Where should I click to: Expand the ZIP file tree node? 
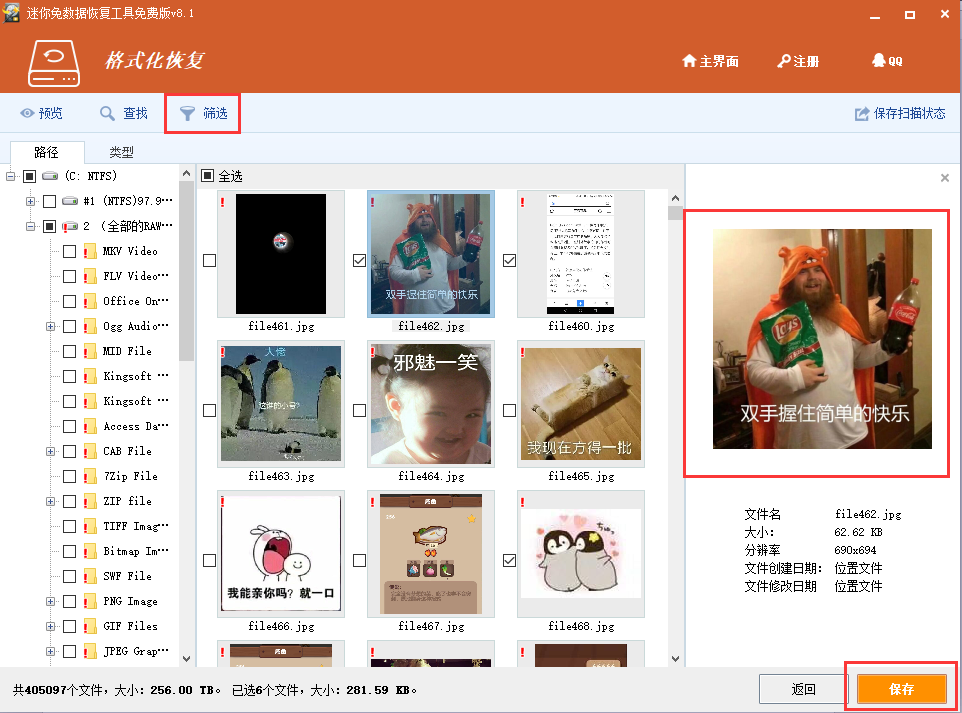point(50,501)
